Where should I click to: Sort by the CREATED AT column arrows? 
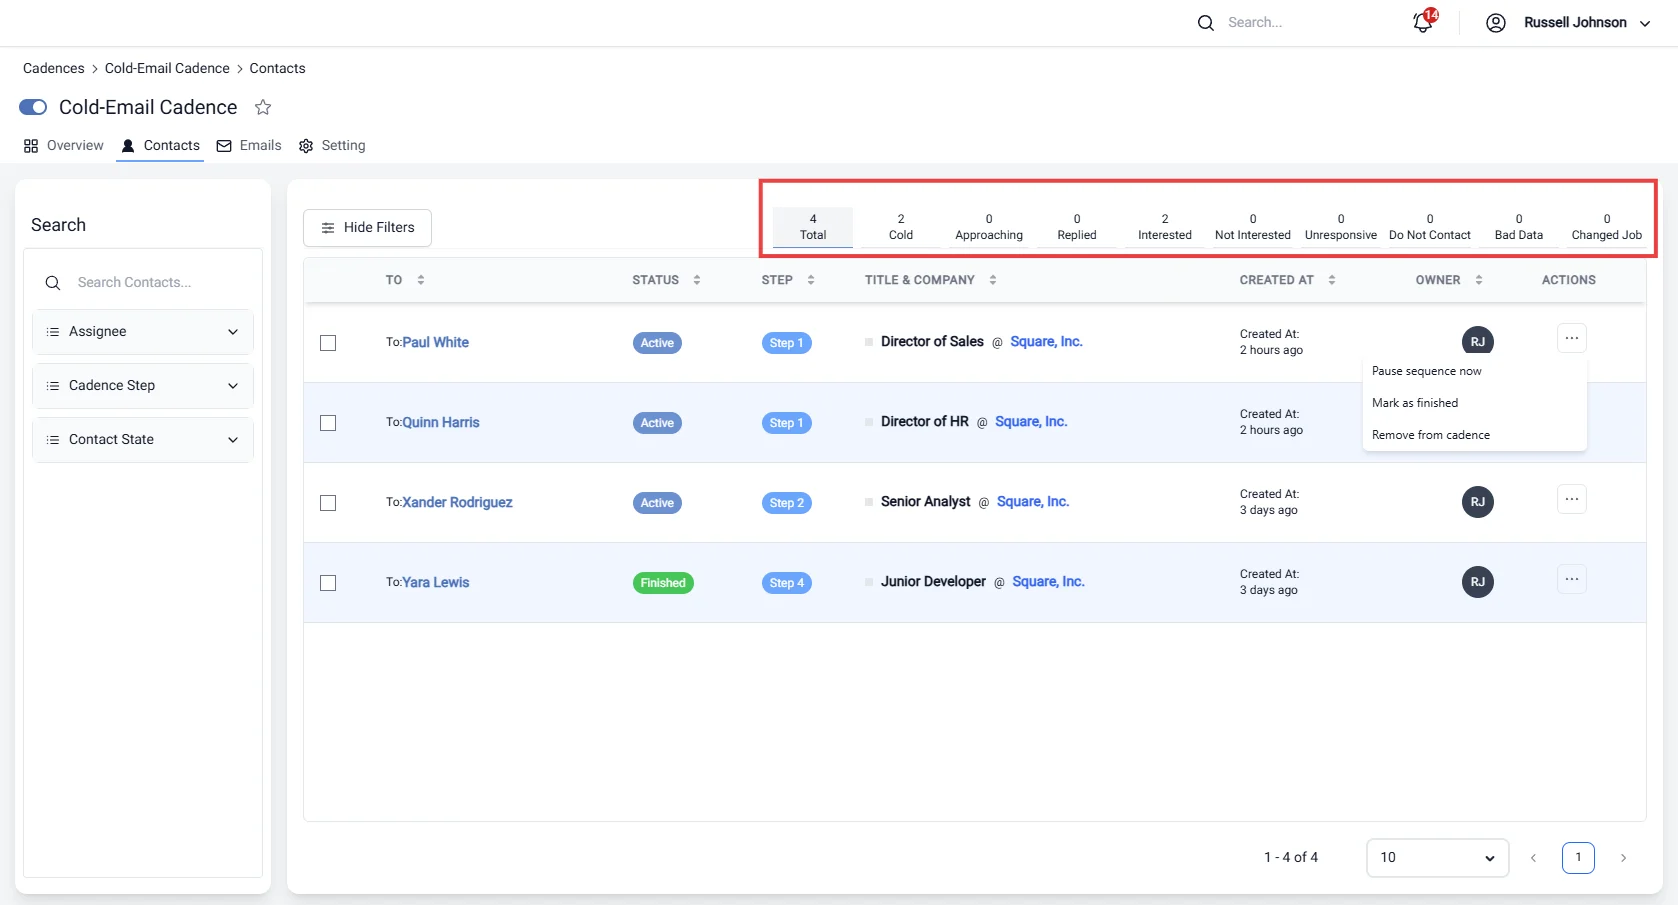click(1332, 280)
